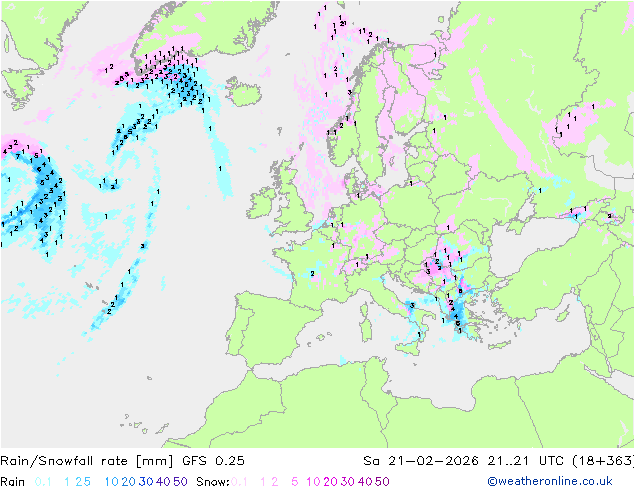The width and height of the screenshot is (634, 490).
Task: Select the "GFS 0.25" model label
Action: point(213,461)
